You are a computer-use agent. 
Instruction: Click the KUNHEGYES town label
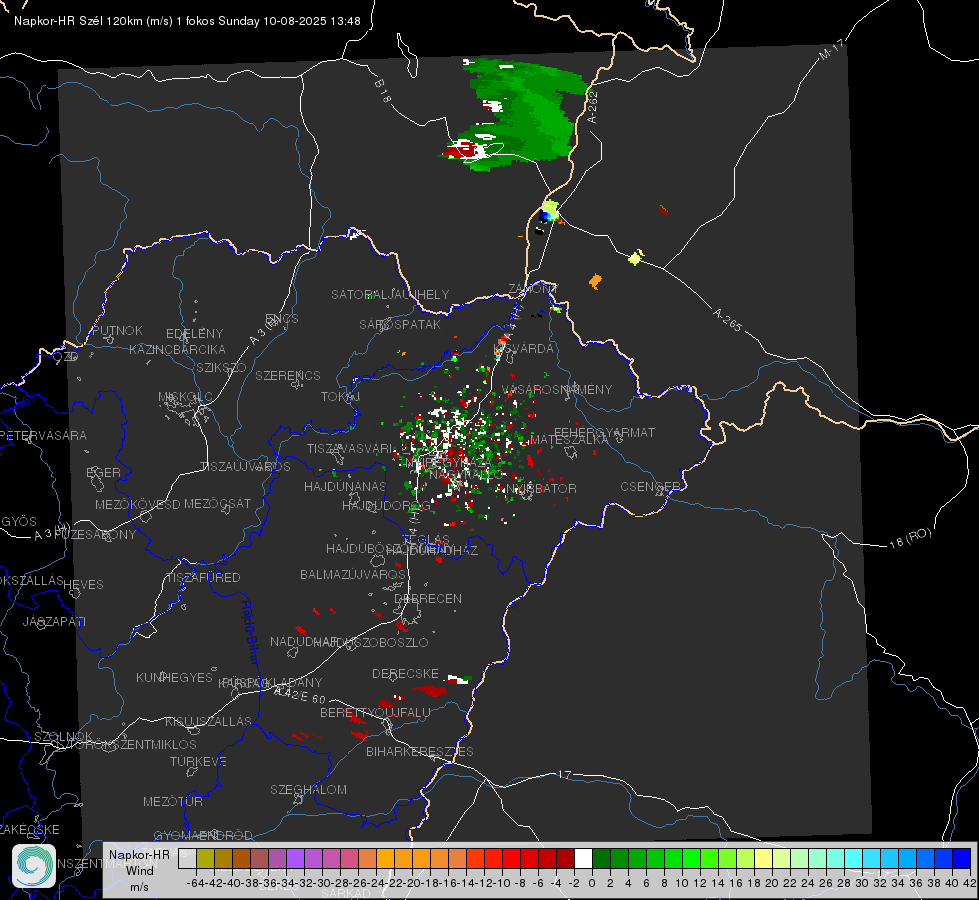pos(174,677)
